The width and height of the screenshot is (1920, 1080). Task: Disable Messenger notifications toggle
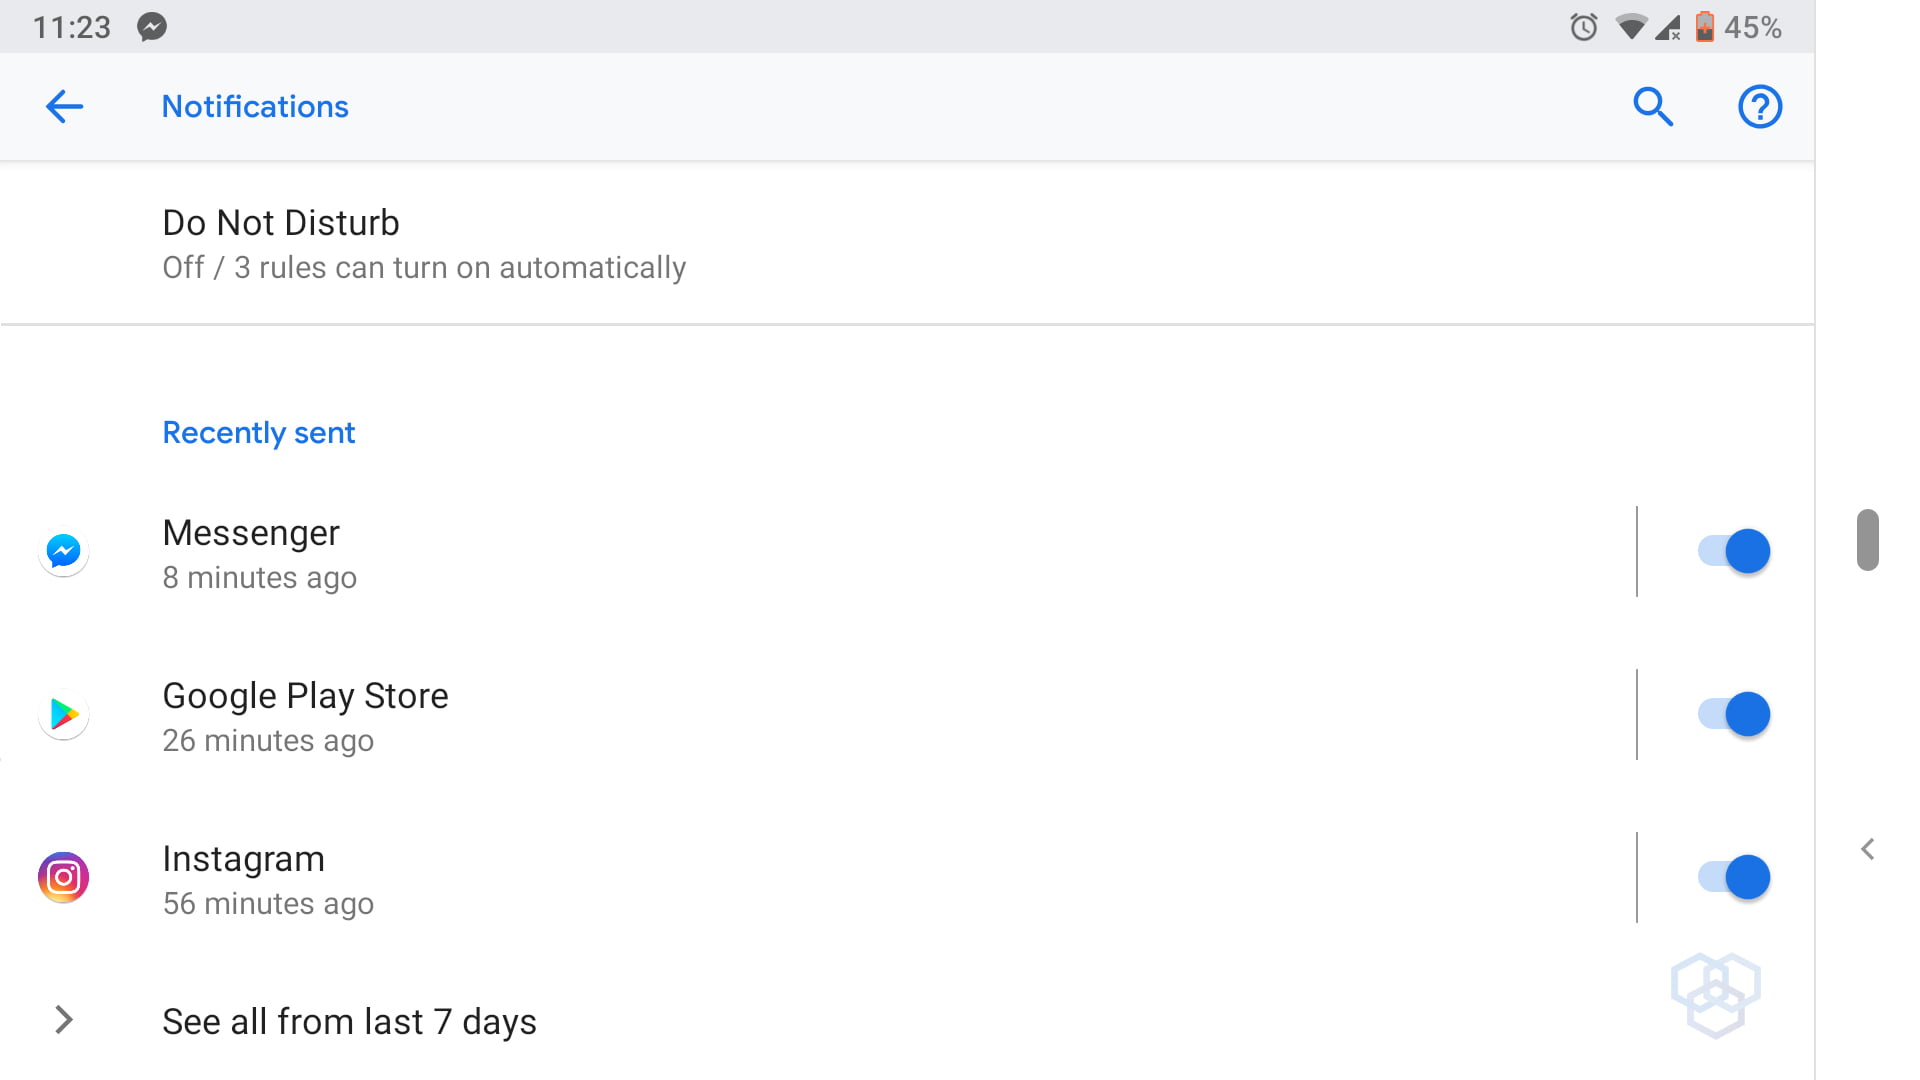[1734, 551]
